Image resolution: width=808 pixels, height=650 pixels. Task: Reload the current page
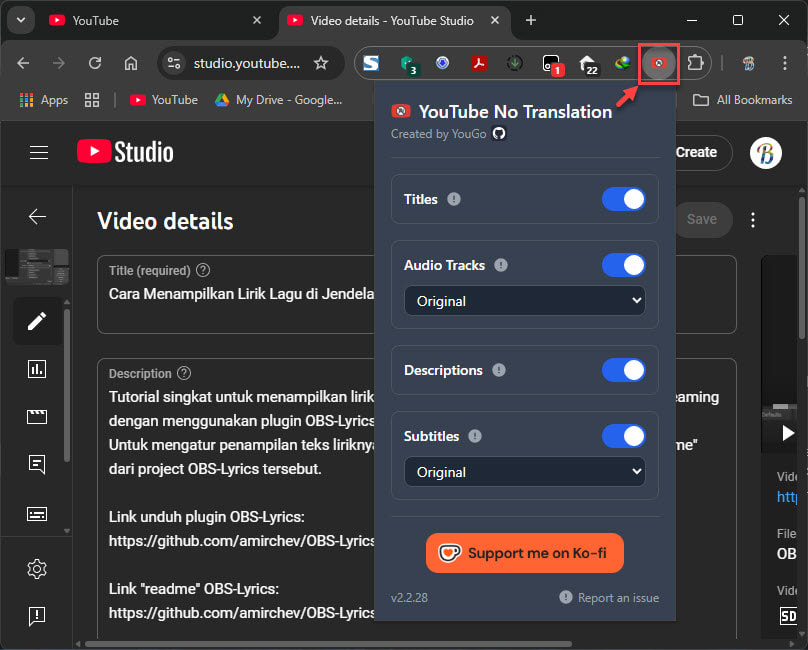point(95,63)
